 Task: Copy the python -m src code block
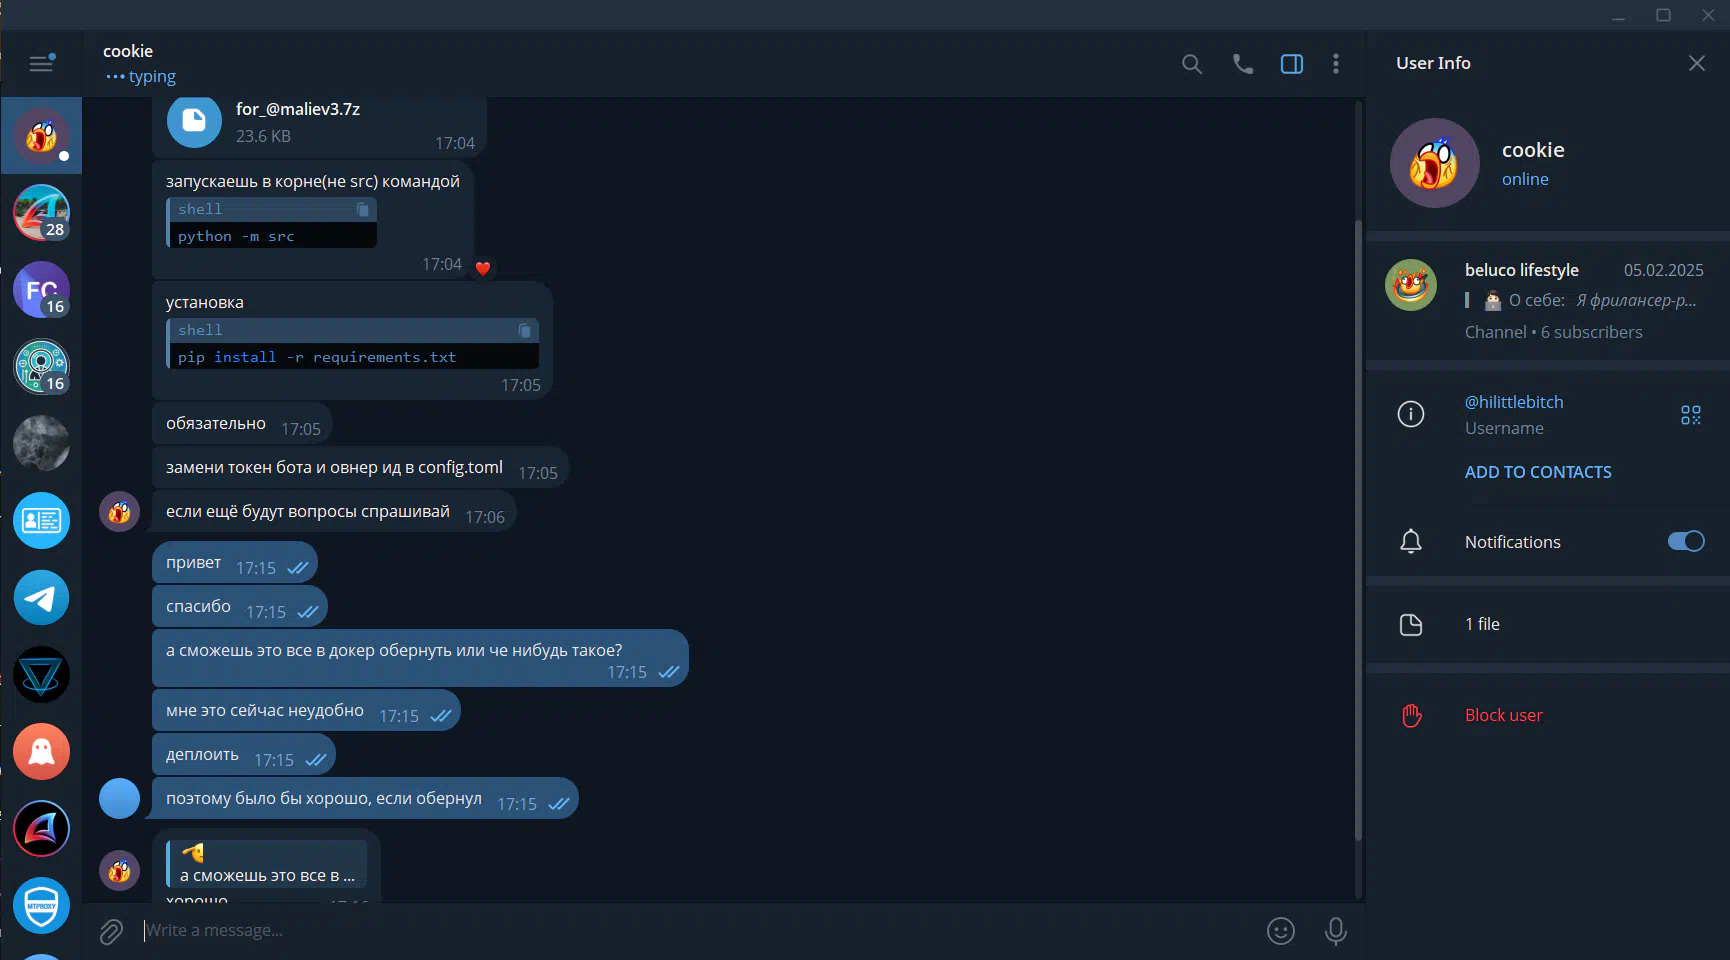point(363,209)
